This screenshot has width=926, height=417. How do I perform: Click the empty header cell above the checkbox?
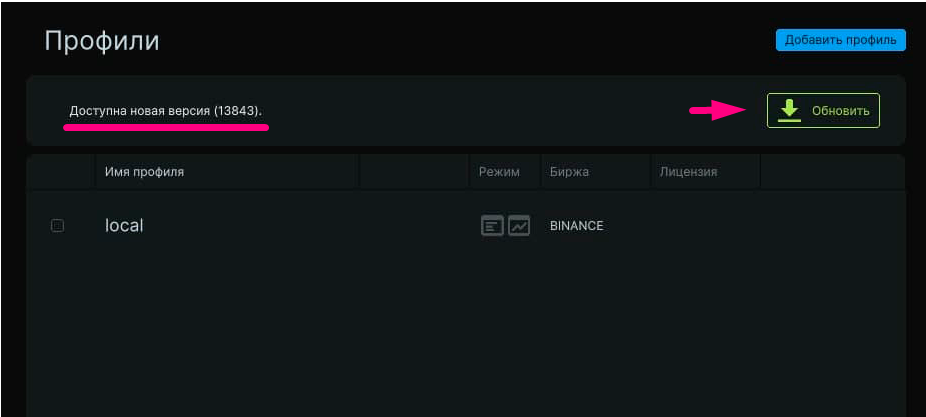[60, 172]
